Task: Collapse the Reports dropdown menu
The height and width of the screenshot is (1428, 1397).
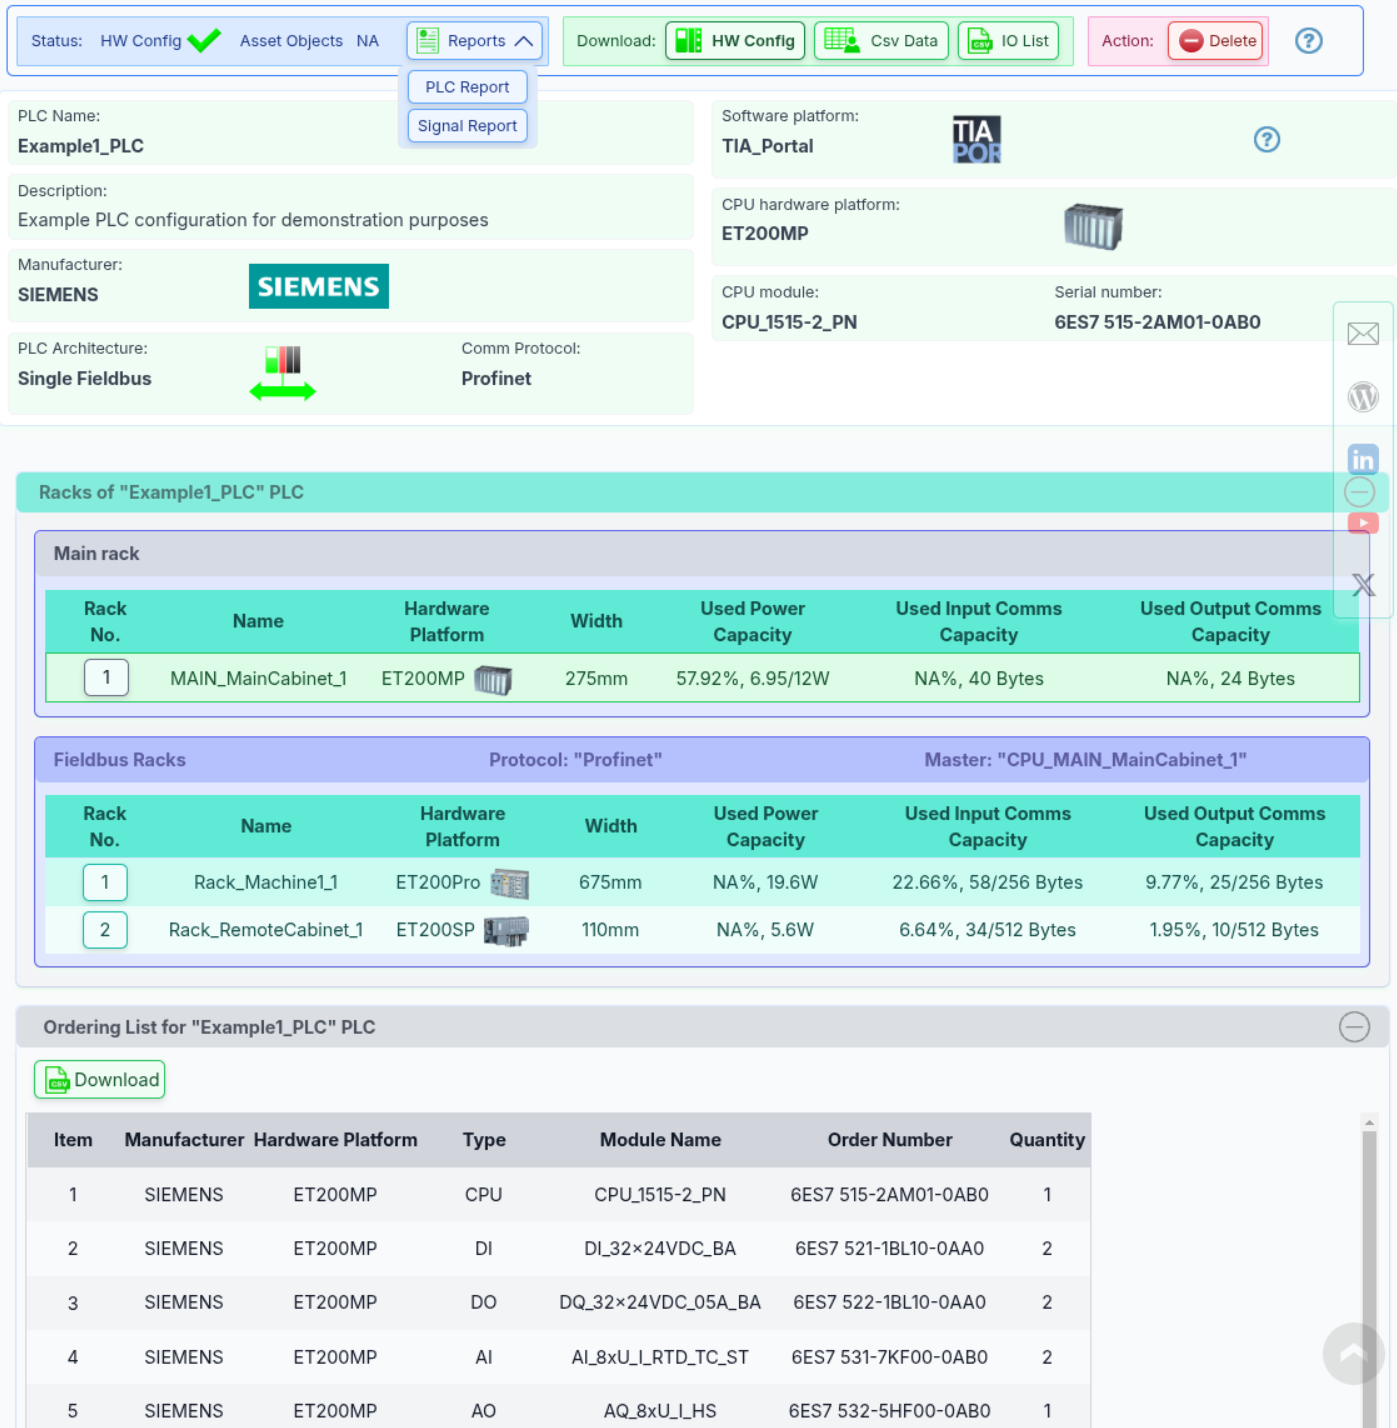Action: 475,41
